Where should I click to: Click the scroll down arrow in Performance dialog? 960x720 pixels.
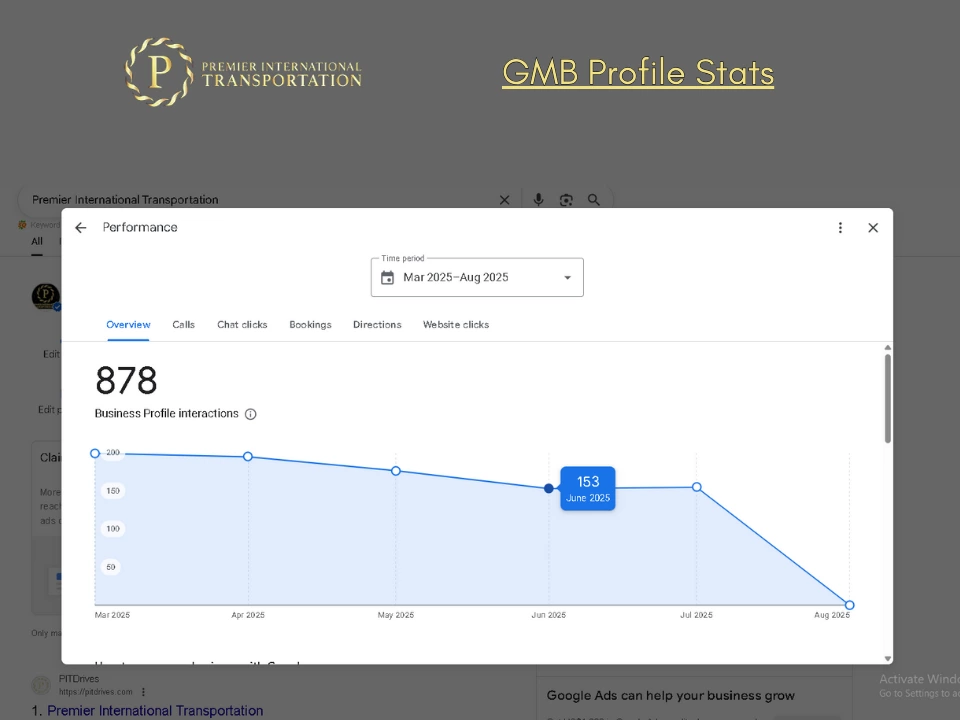(888, 659)
